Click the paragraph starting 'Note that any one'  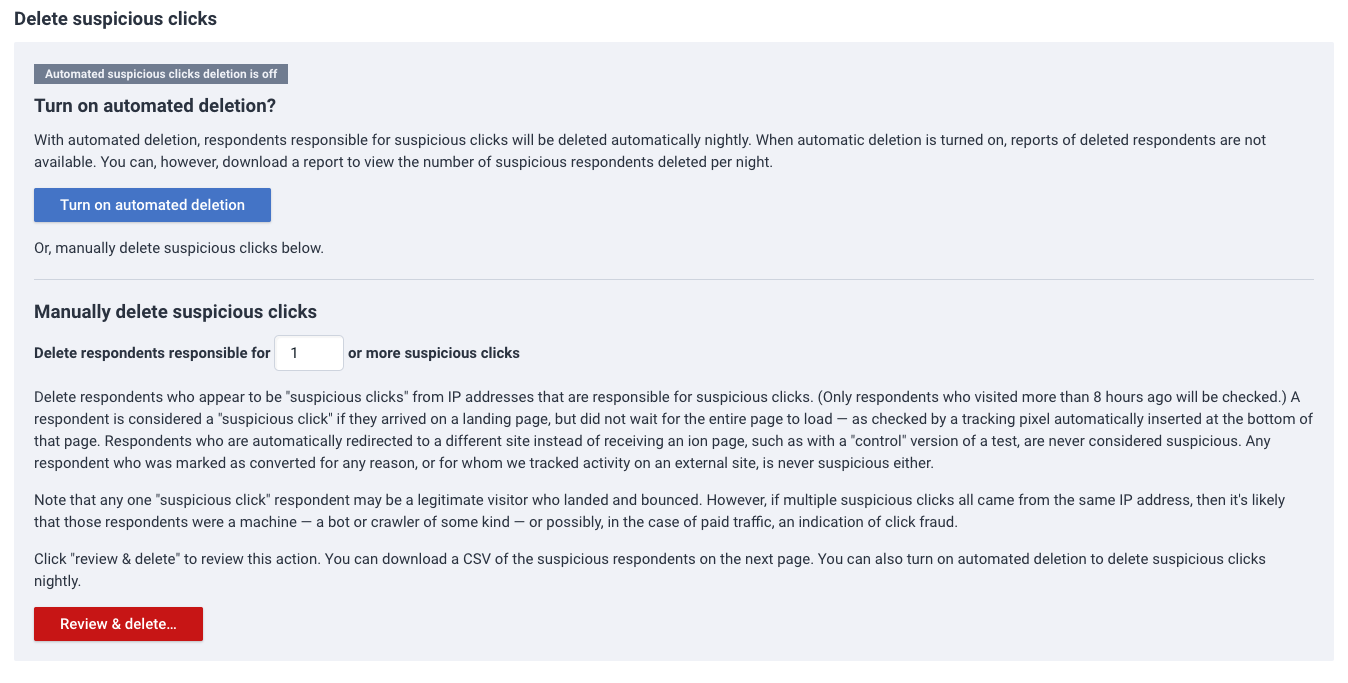point(659,510)
